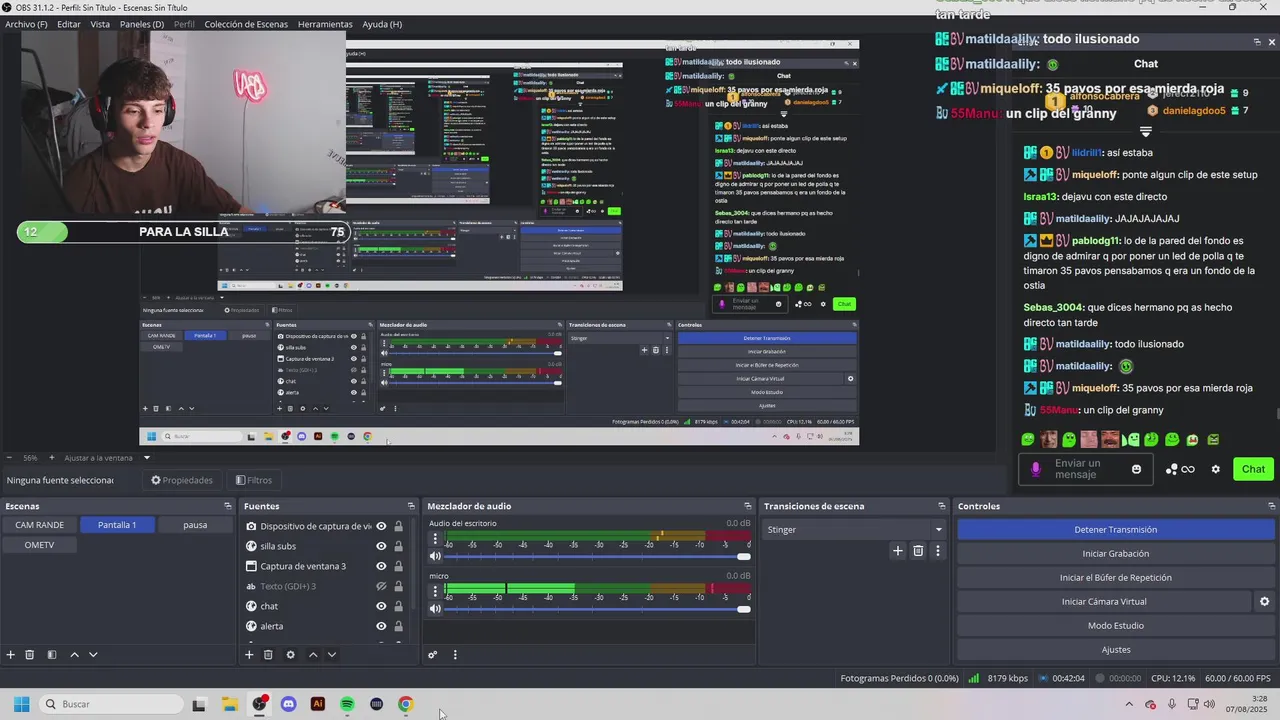The image size is (1280, 720).
Task: Add a scene transition plus icon
Action: coord(897,550)
